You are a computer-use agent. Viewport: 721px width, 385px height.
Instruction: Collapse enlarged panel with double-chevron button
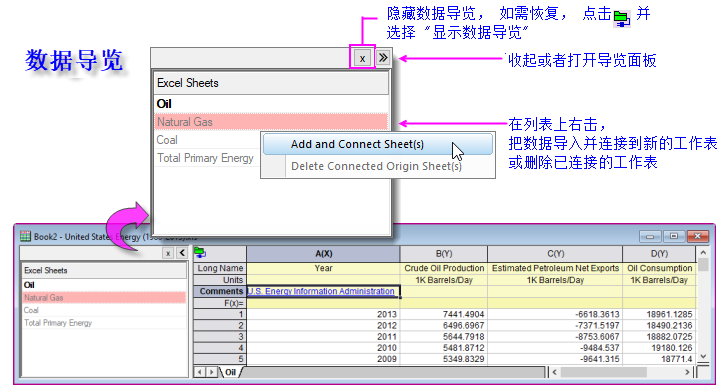383,58
